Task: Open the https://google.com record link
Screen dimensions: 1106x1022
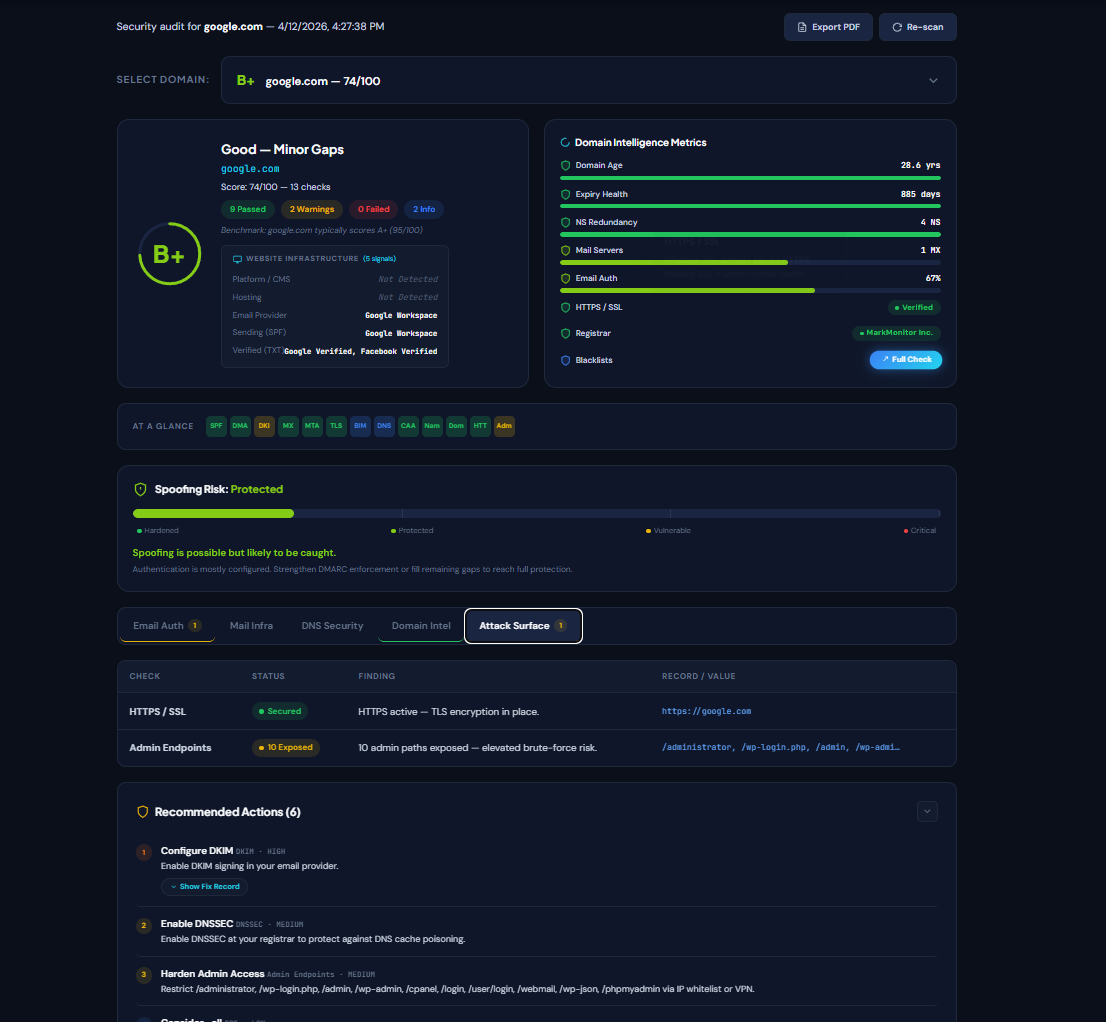Action: pyautogui.click(x=709, y=711)
